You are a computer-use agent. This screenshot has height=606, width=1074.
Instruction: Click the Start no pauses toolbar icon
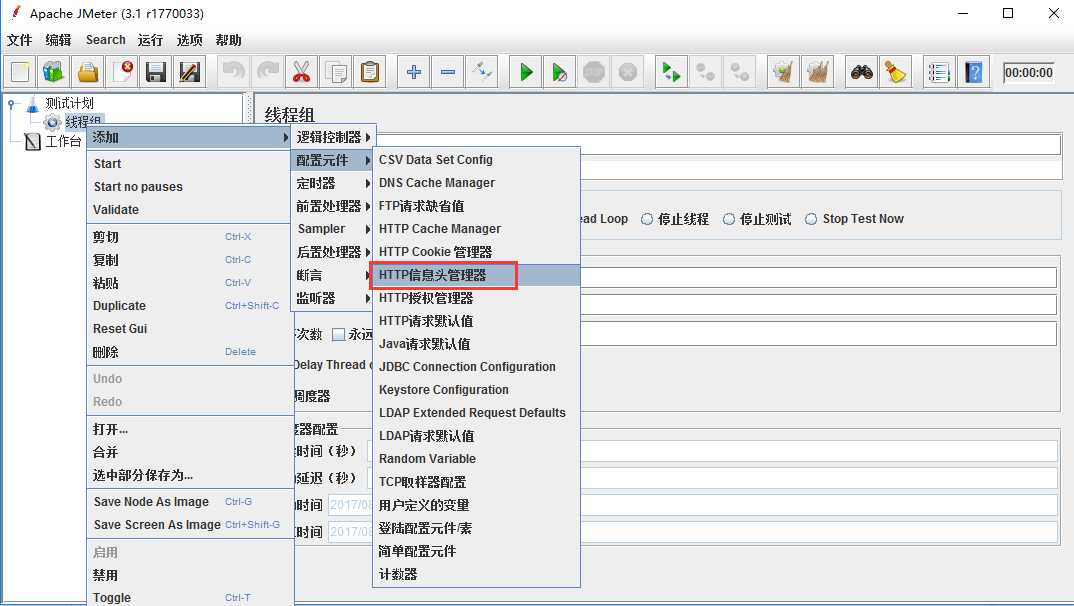[x=560, y=72]
